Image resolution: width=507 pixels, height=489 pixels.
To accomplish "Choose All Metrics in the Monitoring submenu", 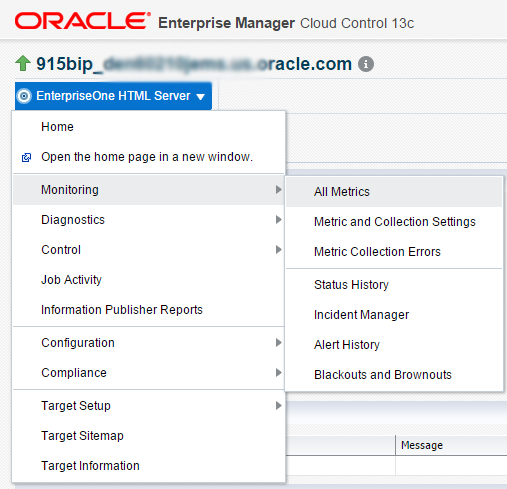I will click(394, 192).
